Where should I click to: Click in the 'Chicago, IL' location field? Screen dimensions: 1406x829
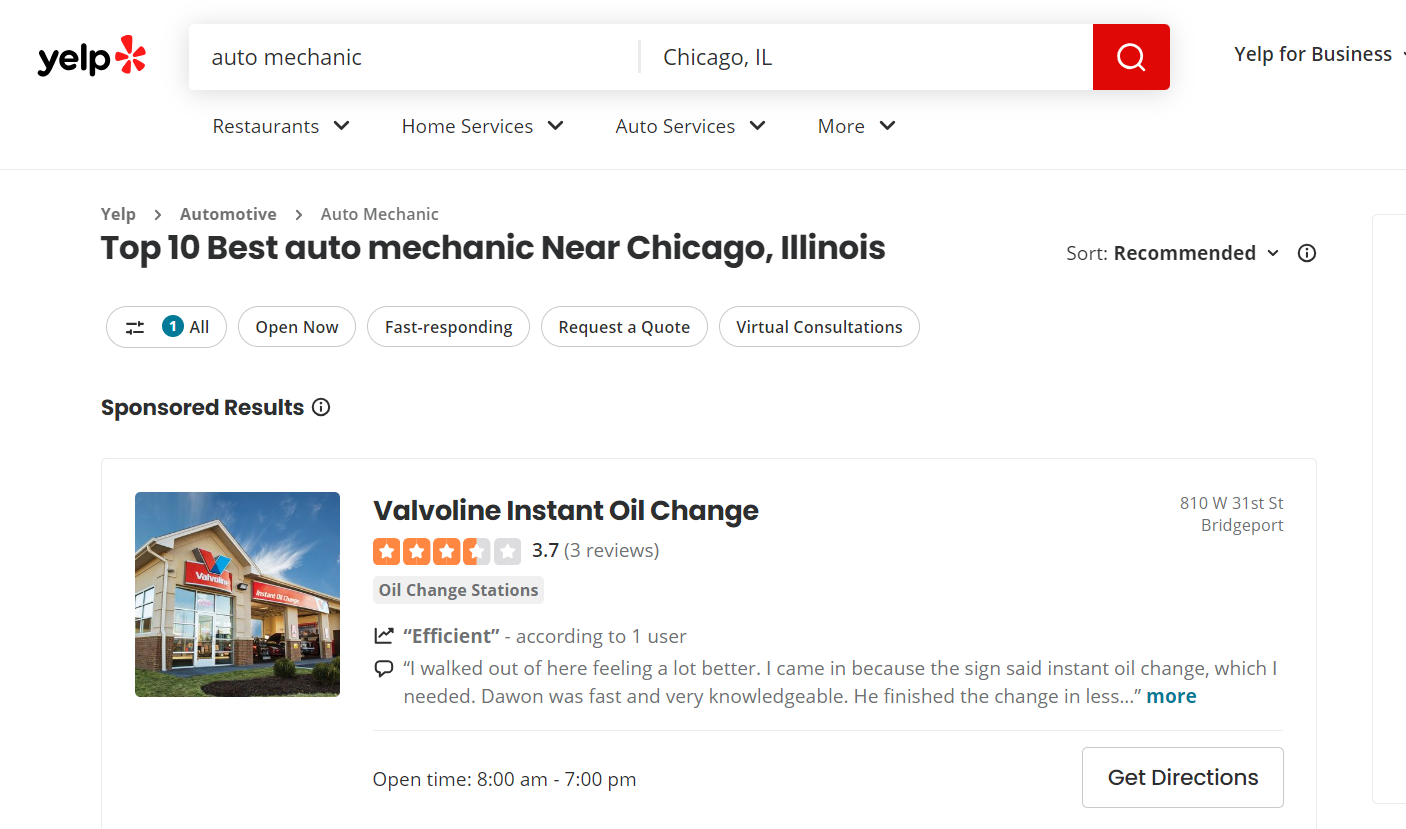[867, 57]
